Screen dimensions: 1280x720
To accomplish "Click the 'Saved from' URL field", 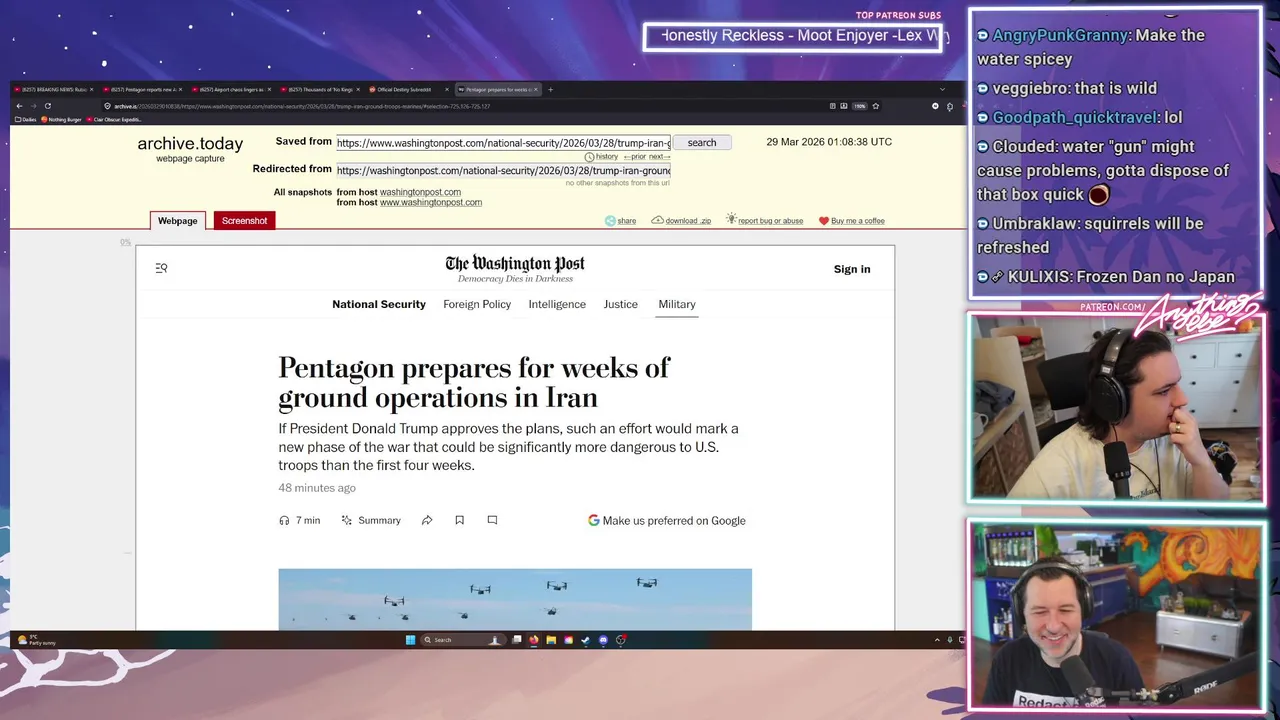I will (x=503, y=143).
